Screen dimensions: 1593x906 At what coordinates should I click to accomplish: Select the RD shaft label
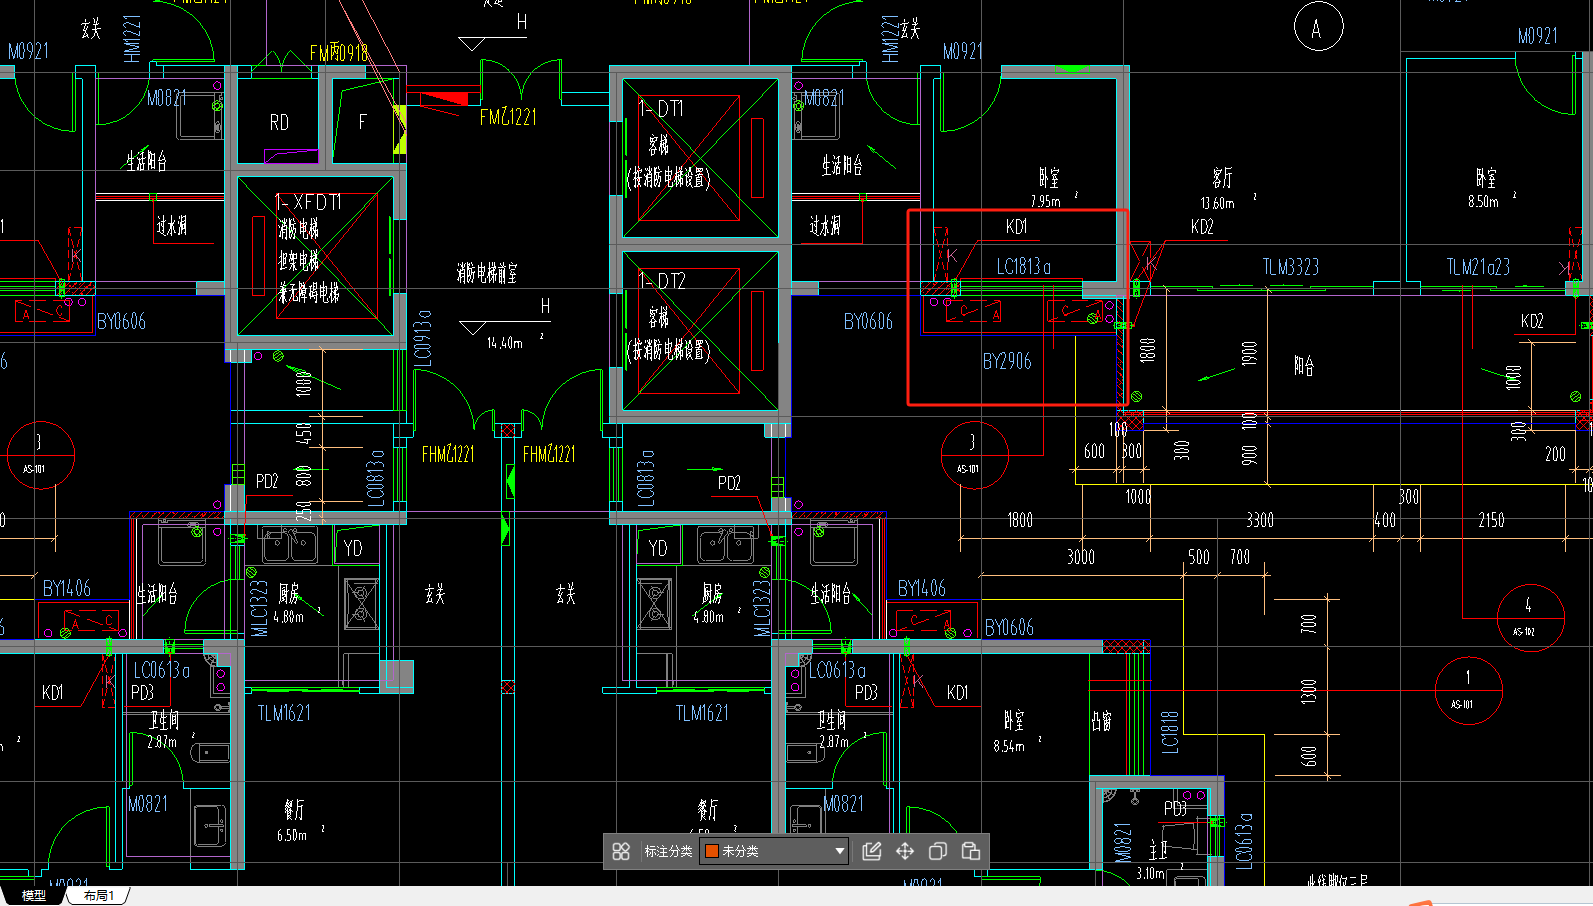(279, 123)
